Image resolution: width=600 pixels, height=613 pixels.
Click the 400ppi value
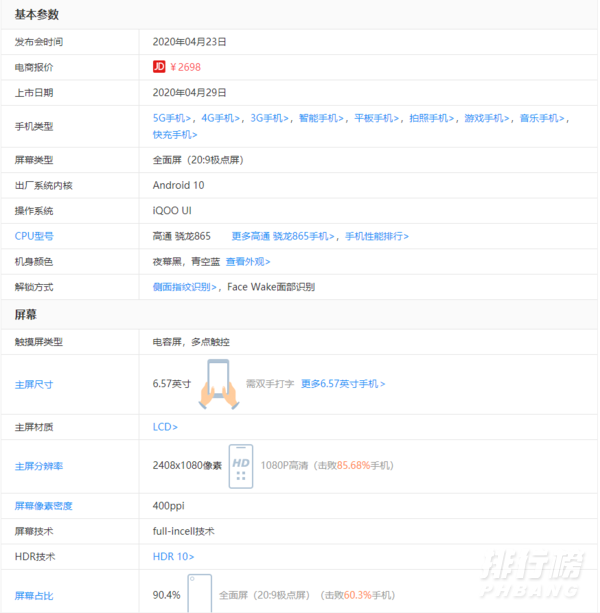coord(168,506)
